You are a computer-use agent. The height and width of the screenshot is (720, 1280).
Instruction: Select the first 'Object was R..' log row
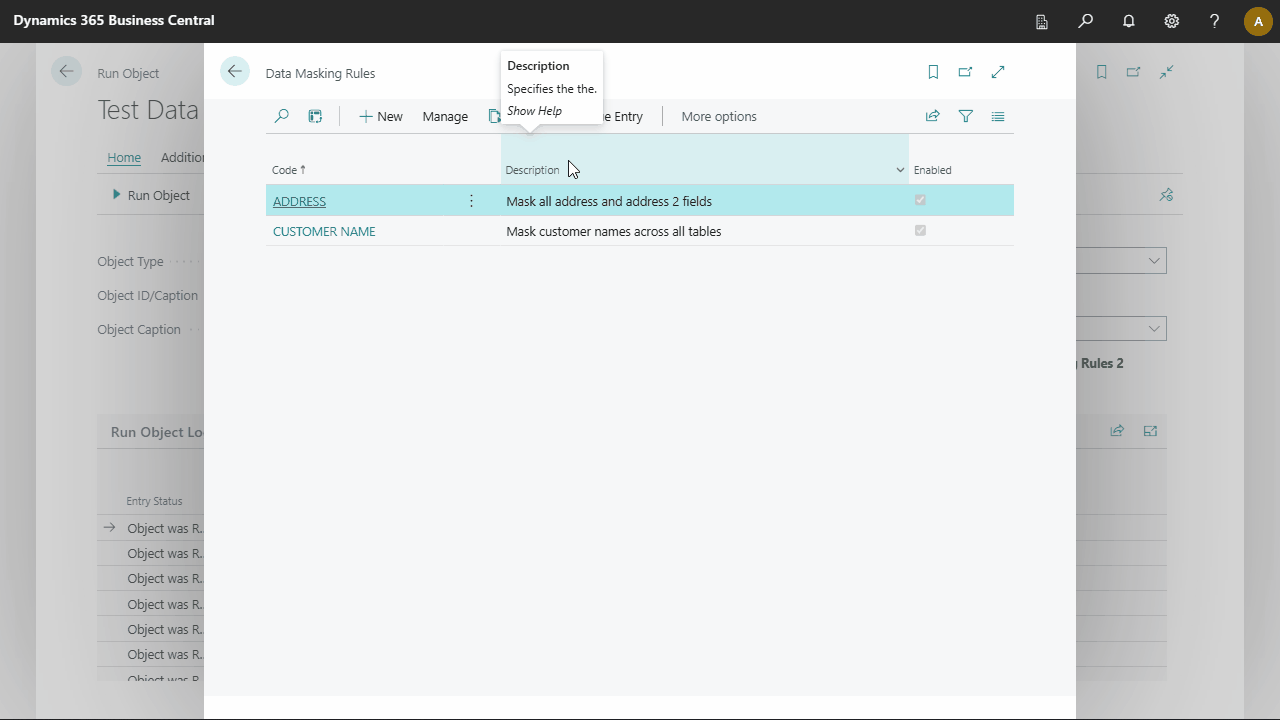[165, 528]
